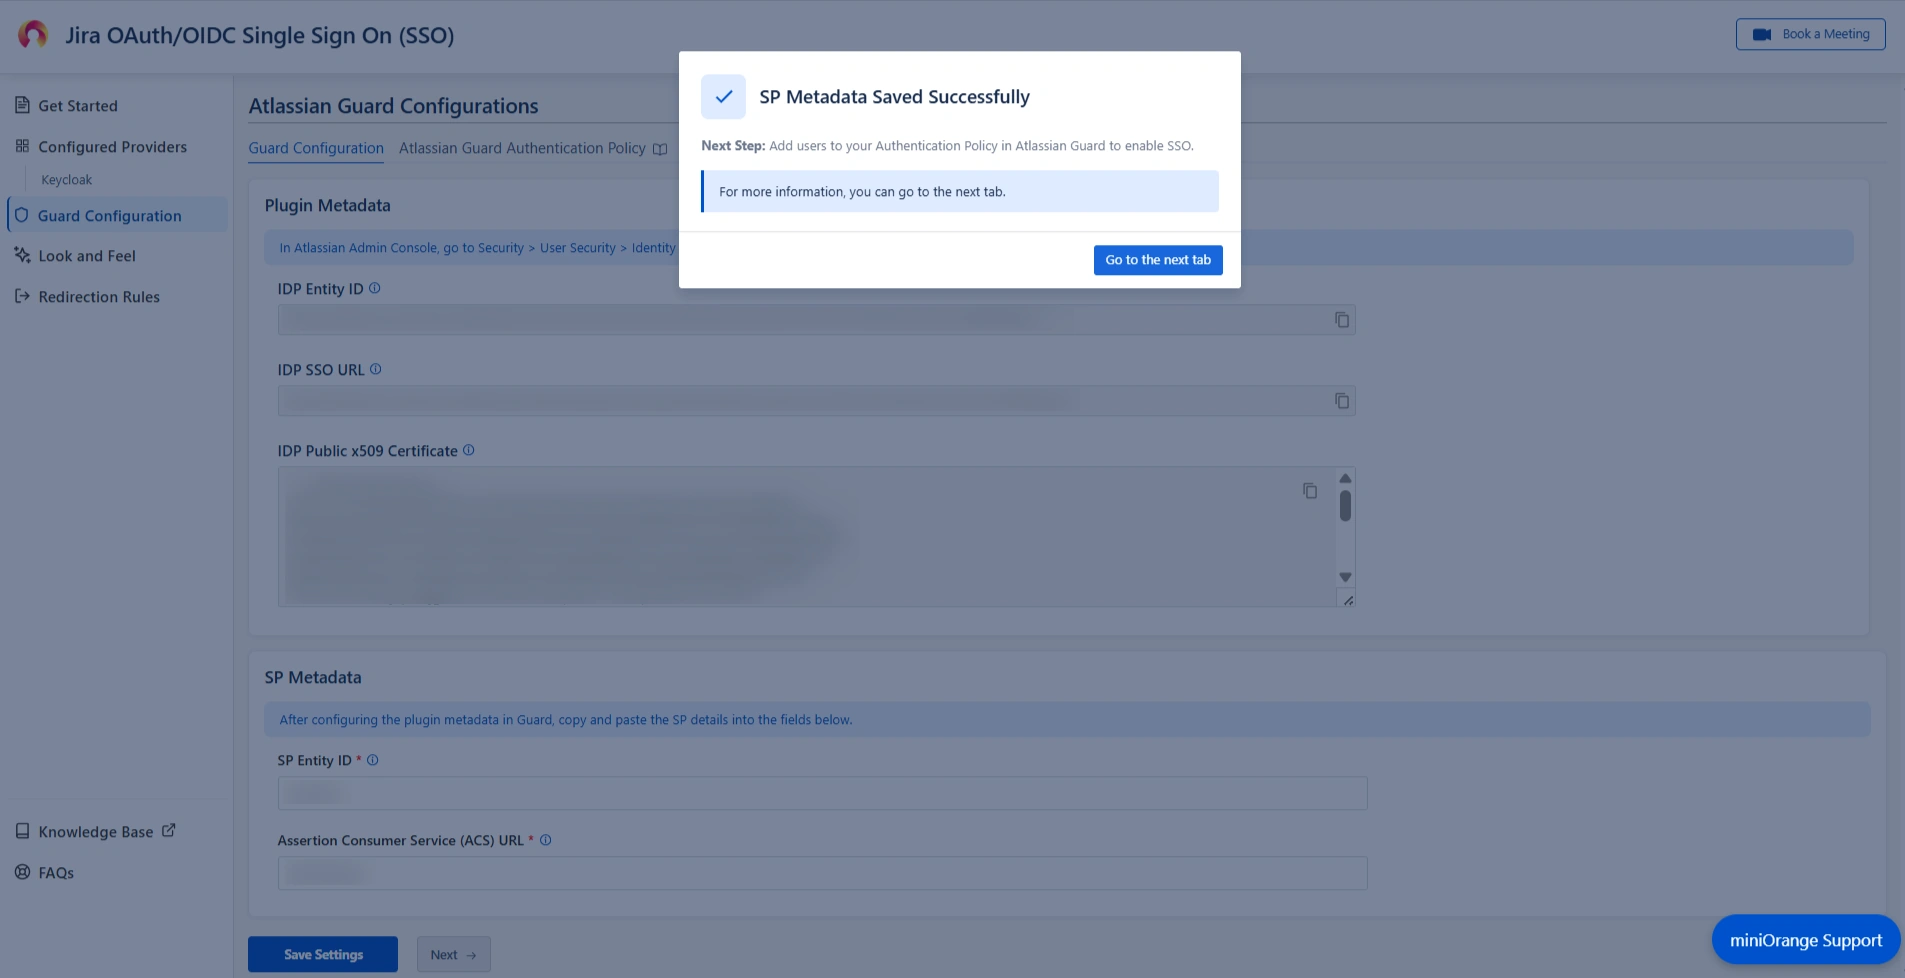Click the FAQs lifebuoy icon

[22, 872]
